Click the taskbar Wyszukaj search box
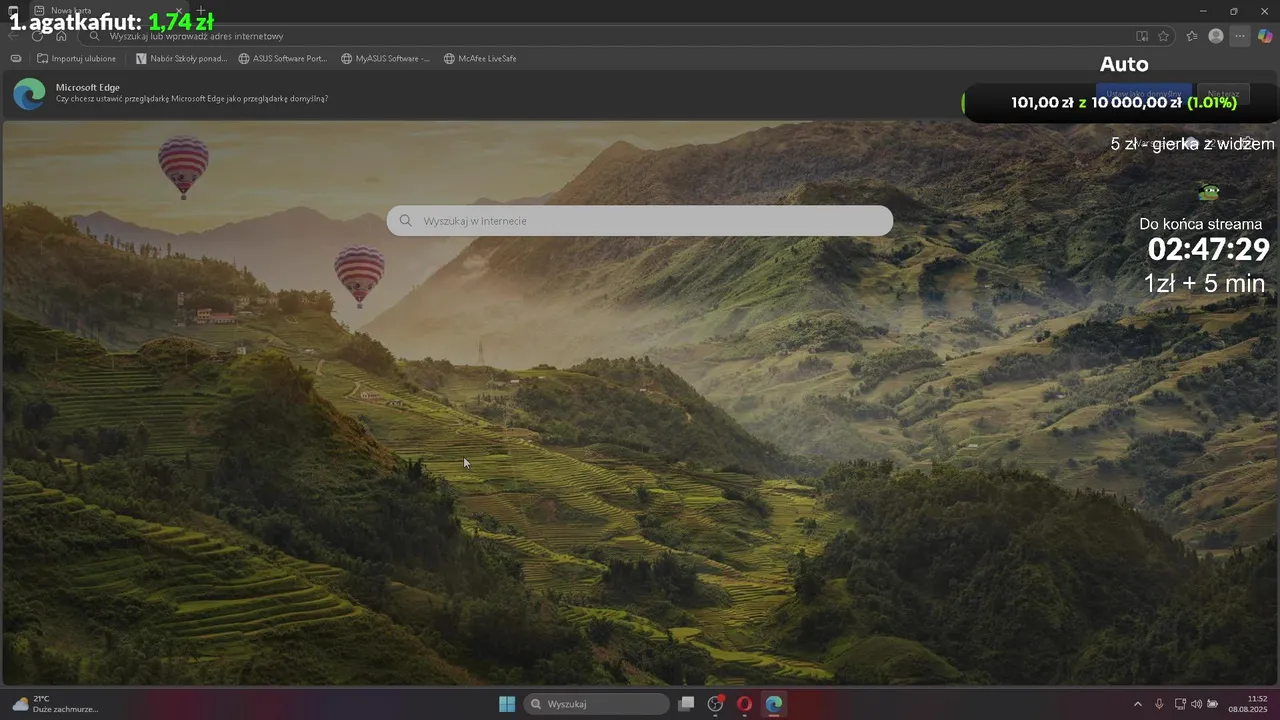1280x720 pixels. 597,704
